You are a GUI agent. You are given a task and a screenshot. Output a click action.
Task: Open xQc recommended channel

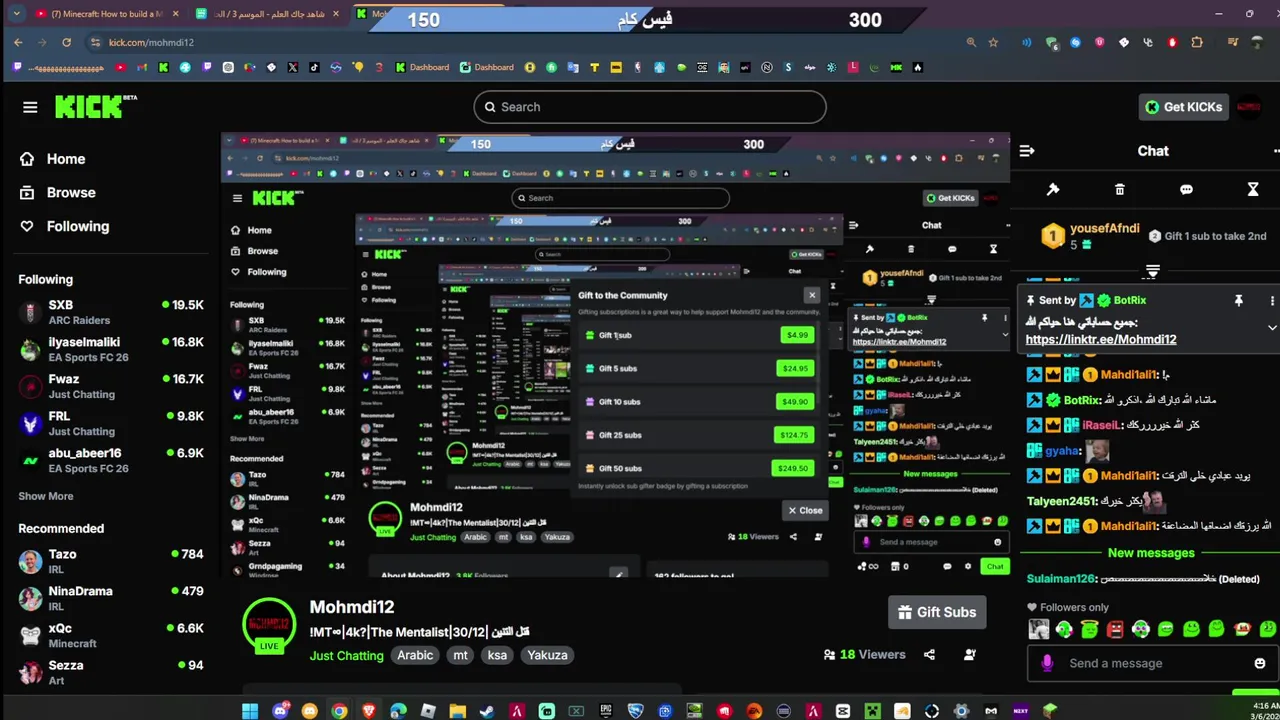tap(111, 635)
